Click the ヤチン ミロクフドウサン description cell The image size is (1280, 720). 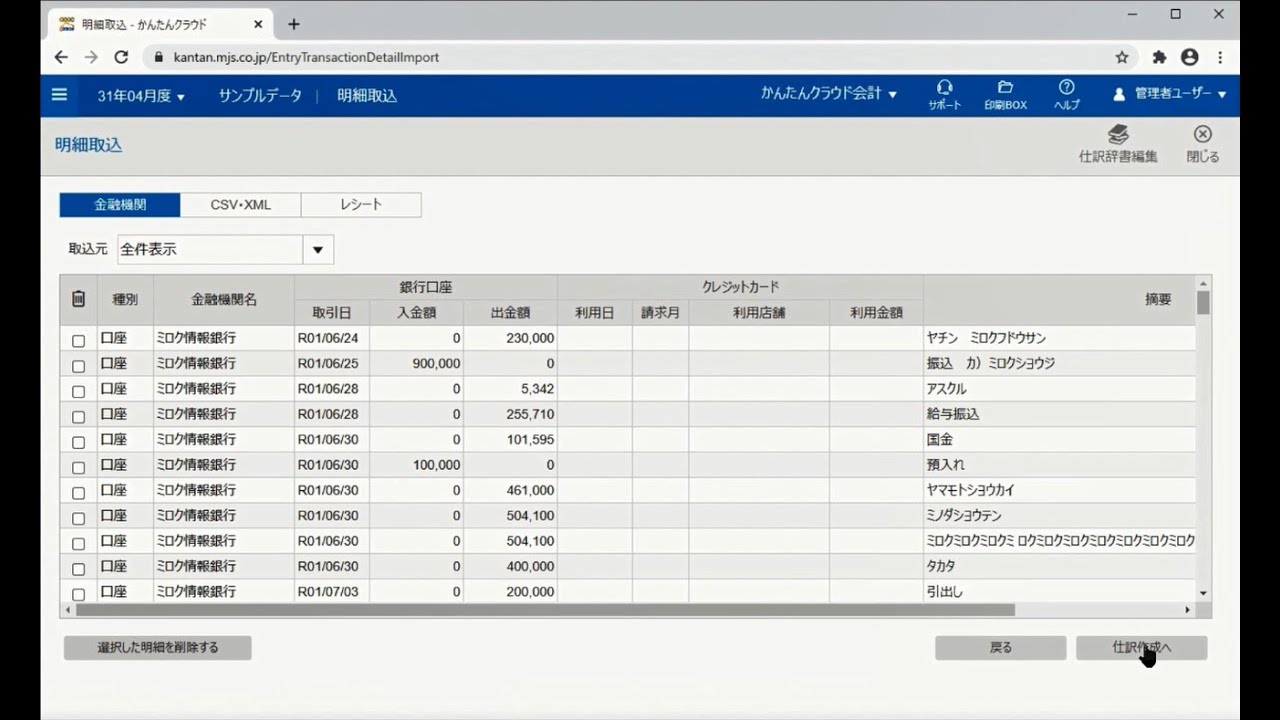[1060, 338]
